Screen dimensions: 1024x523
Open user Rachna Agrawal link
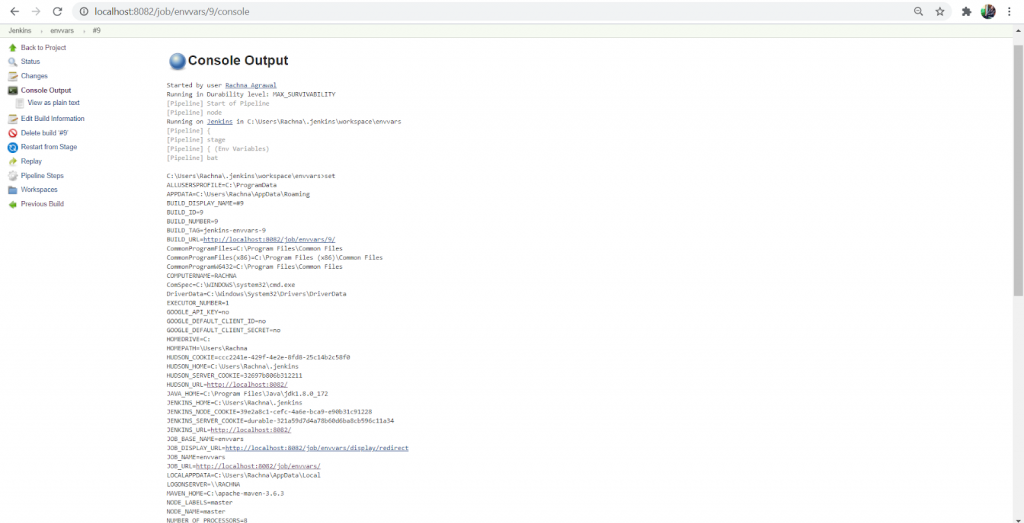tap(251, 86)
